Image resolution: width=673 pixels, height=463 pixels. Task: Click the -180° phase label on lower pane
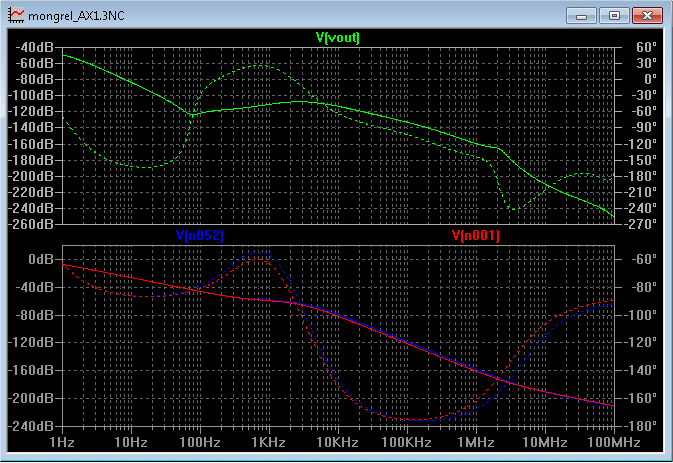tap(643, 426)
